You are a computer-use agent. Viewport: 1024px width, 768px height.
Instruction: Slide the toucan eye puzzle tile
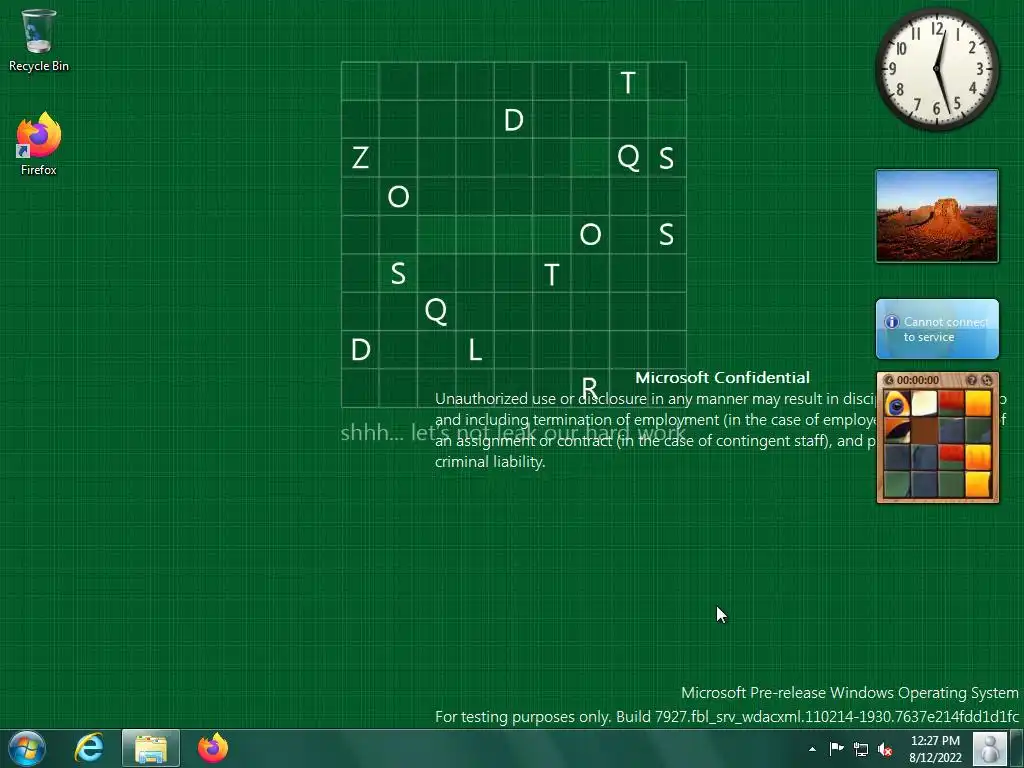897,404
